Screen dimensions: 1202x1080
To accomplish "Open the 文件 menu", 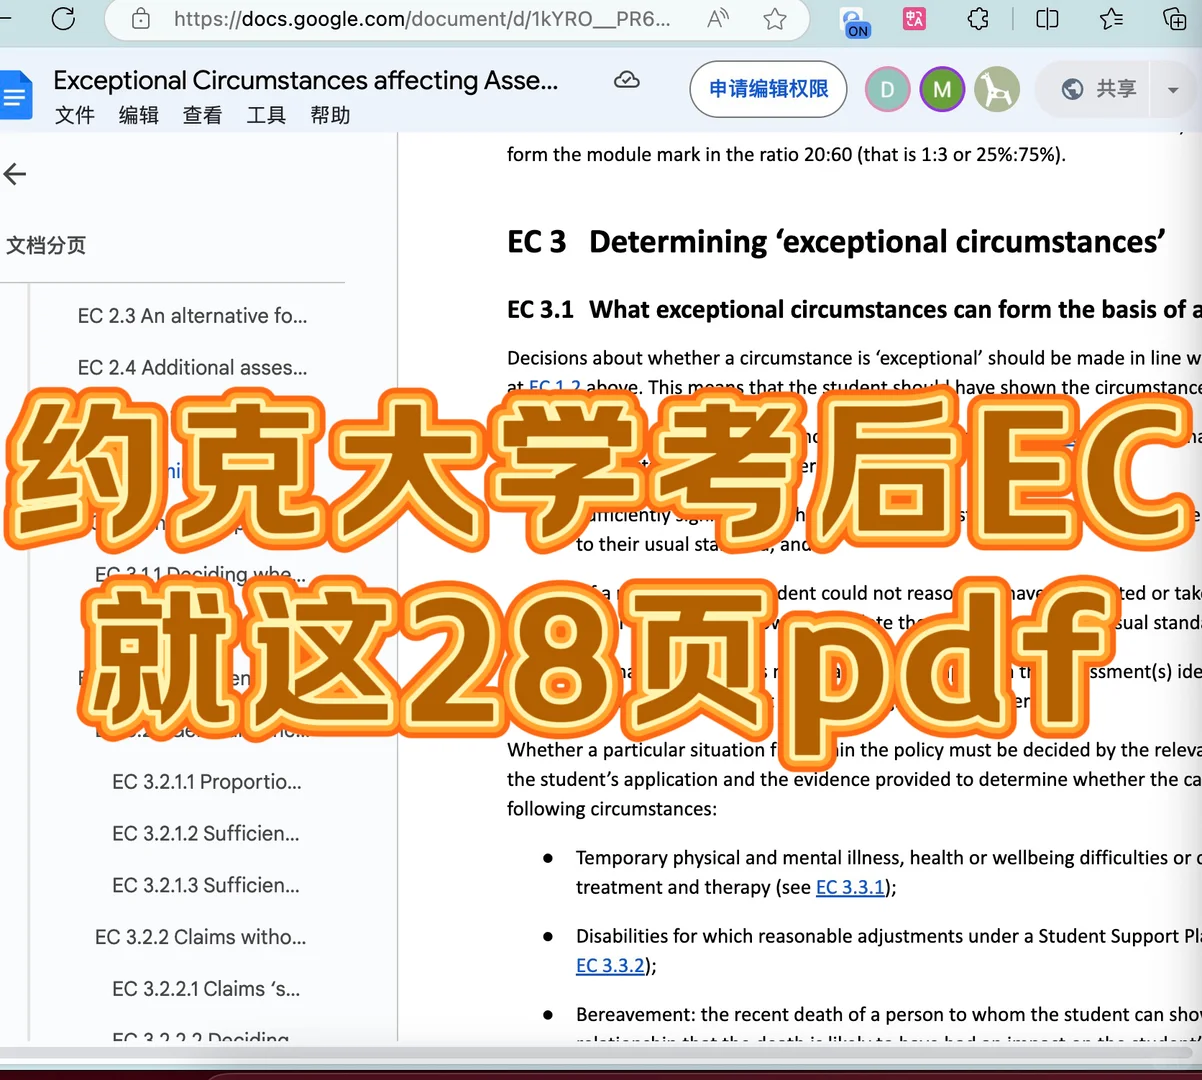I will click(x=75, y=115).
